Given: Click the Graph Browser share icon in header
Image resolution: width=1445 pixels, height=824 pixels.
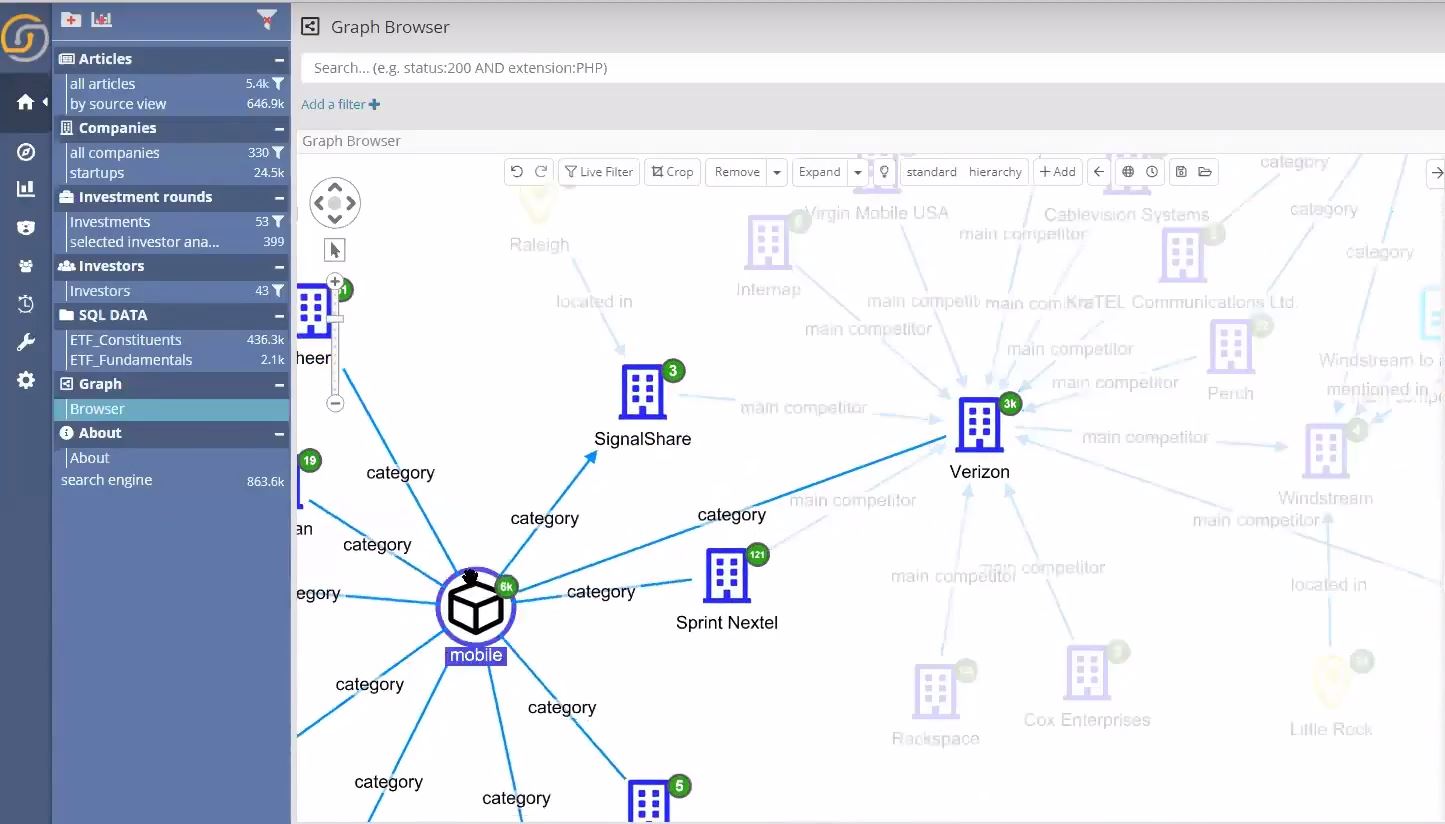Looking at the screenshot, I should coord(310,27).
